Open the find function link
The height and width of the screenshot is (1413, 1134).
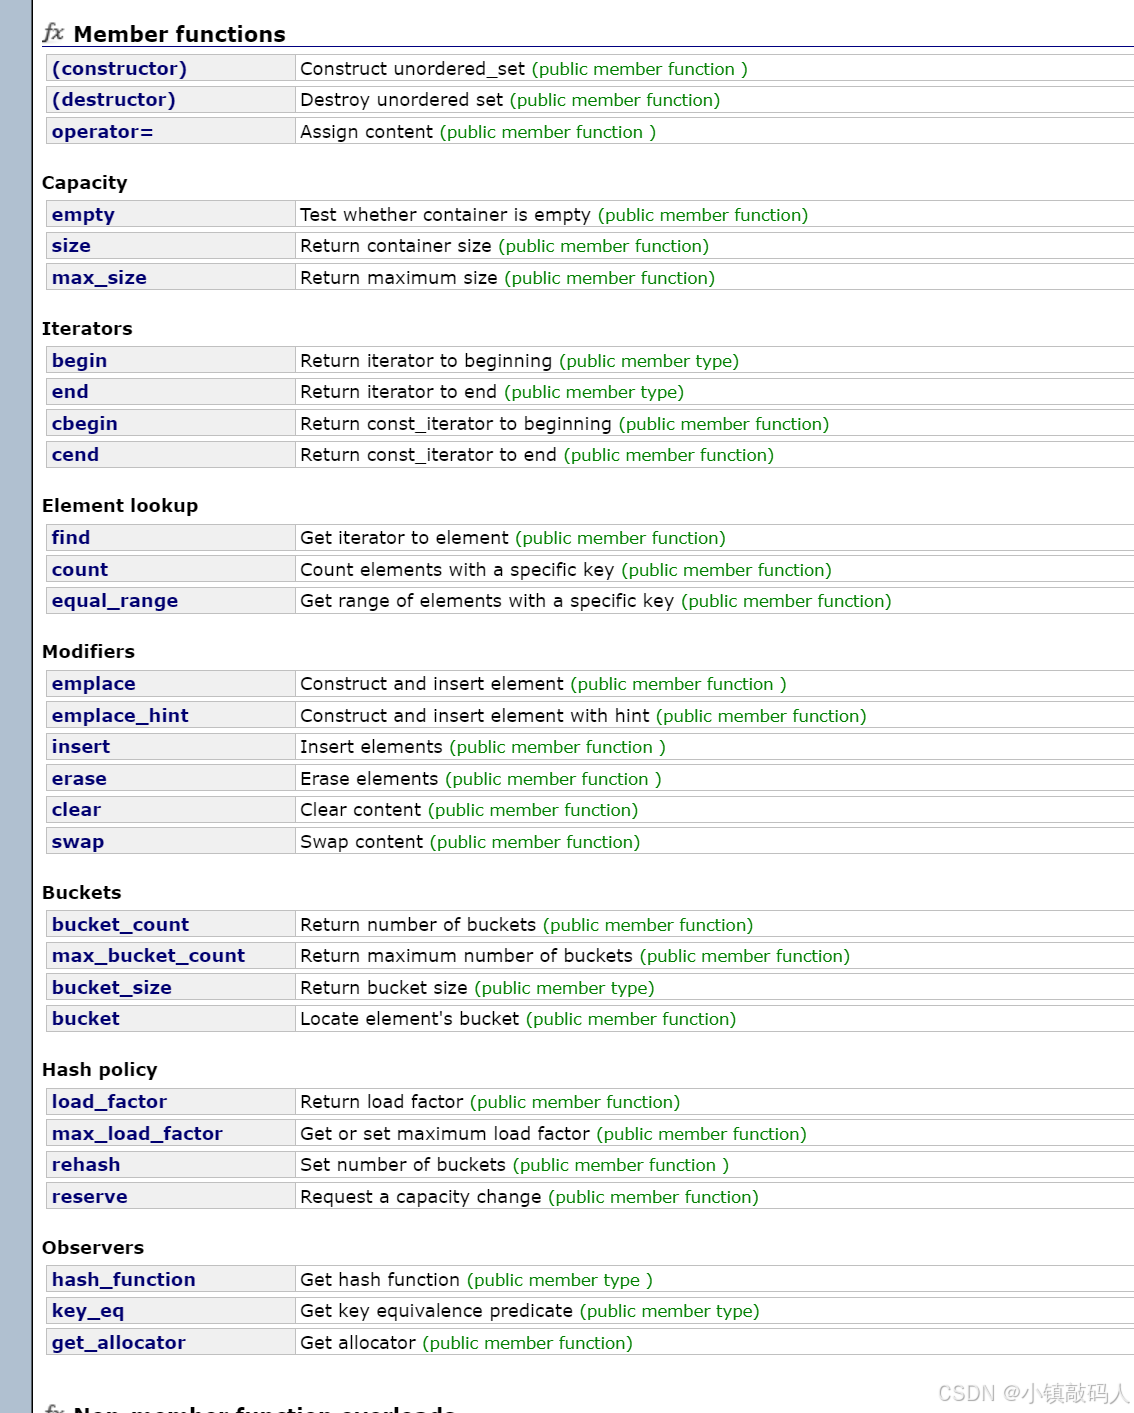71,538
